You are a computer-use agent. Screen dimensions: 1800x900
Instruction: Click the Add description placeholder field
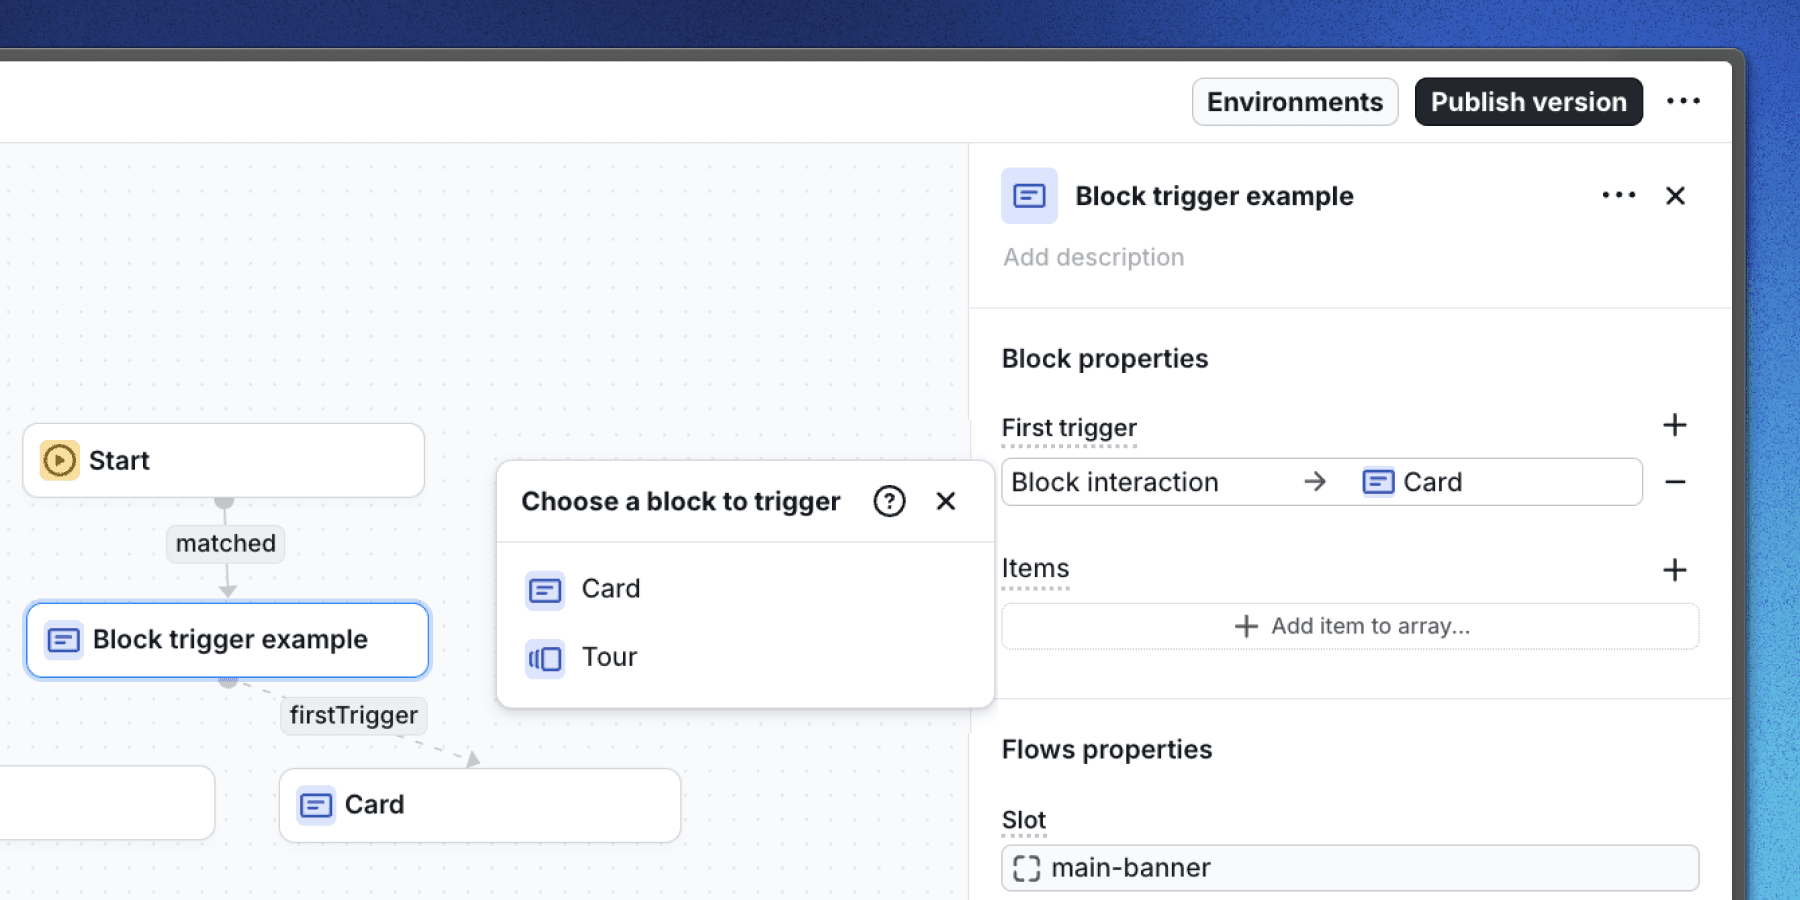(x=1093, y=257)
